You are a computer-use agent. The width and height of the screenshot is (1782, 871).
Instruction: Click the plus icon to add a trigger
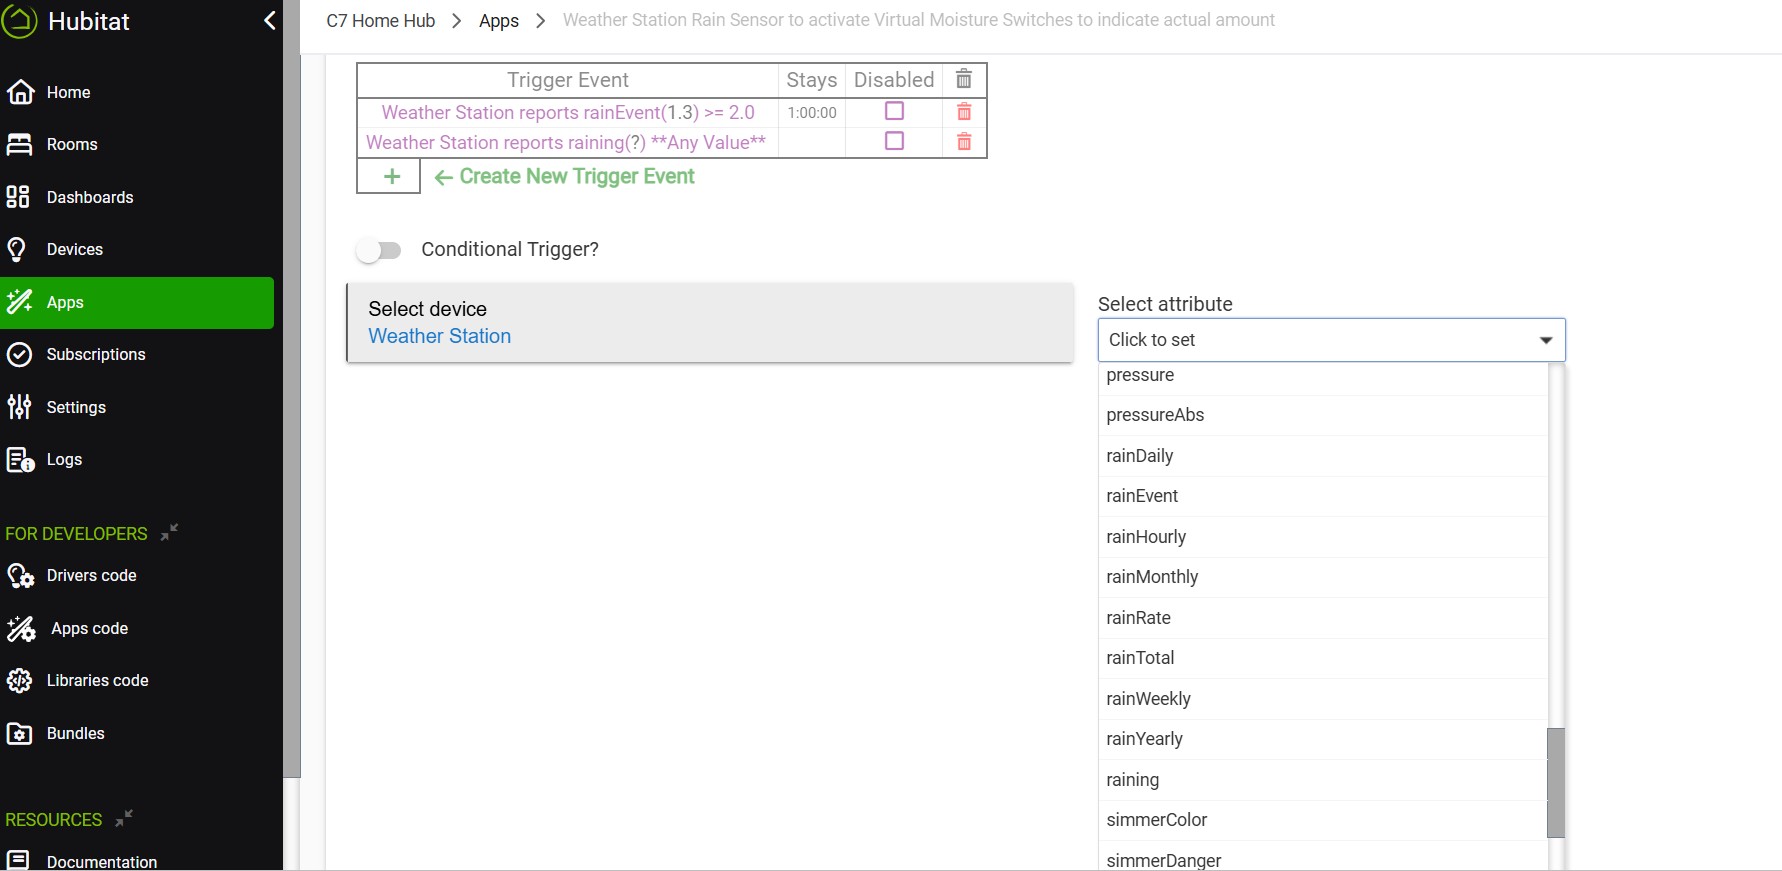(391, 177)
